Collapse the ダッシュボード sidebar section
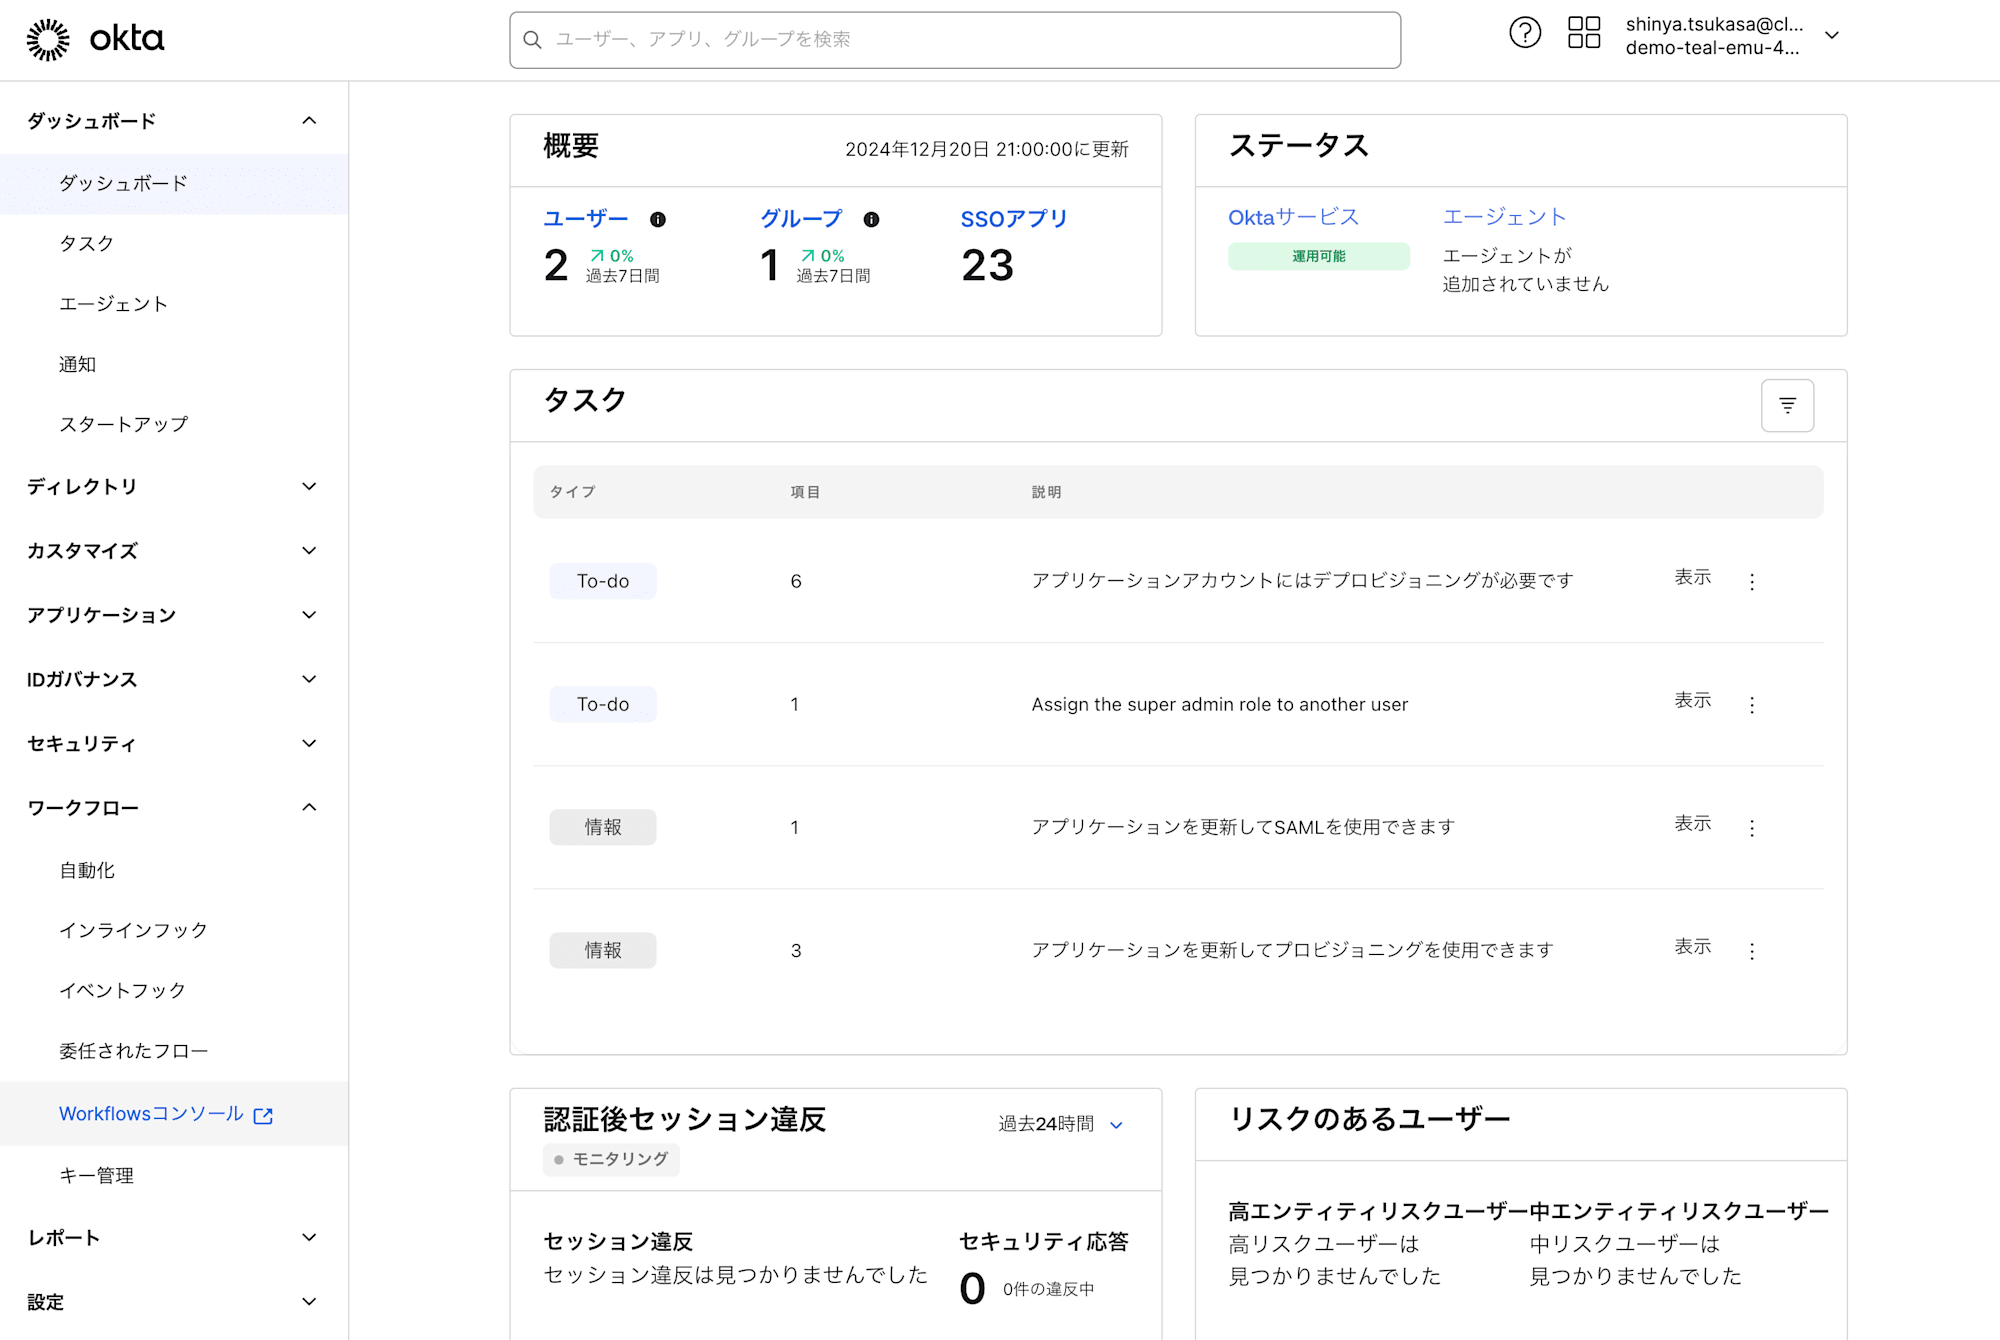Screen dimensions: 2000x1340 pos(309,121)
